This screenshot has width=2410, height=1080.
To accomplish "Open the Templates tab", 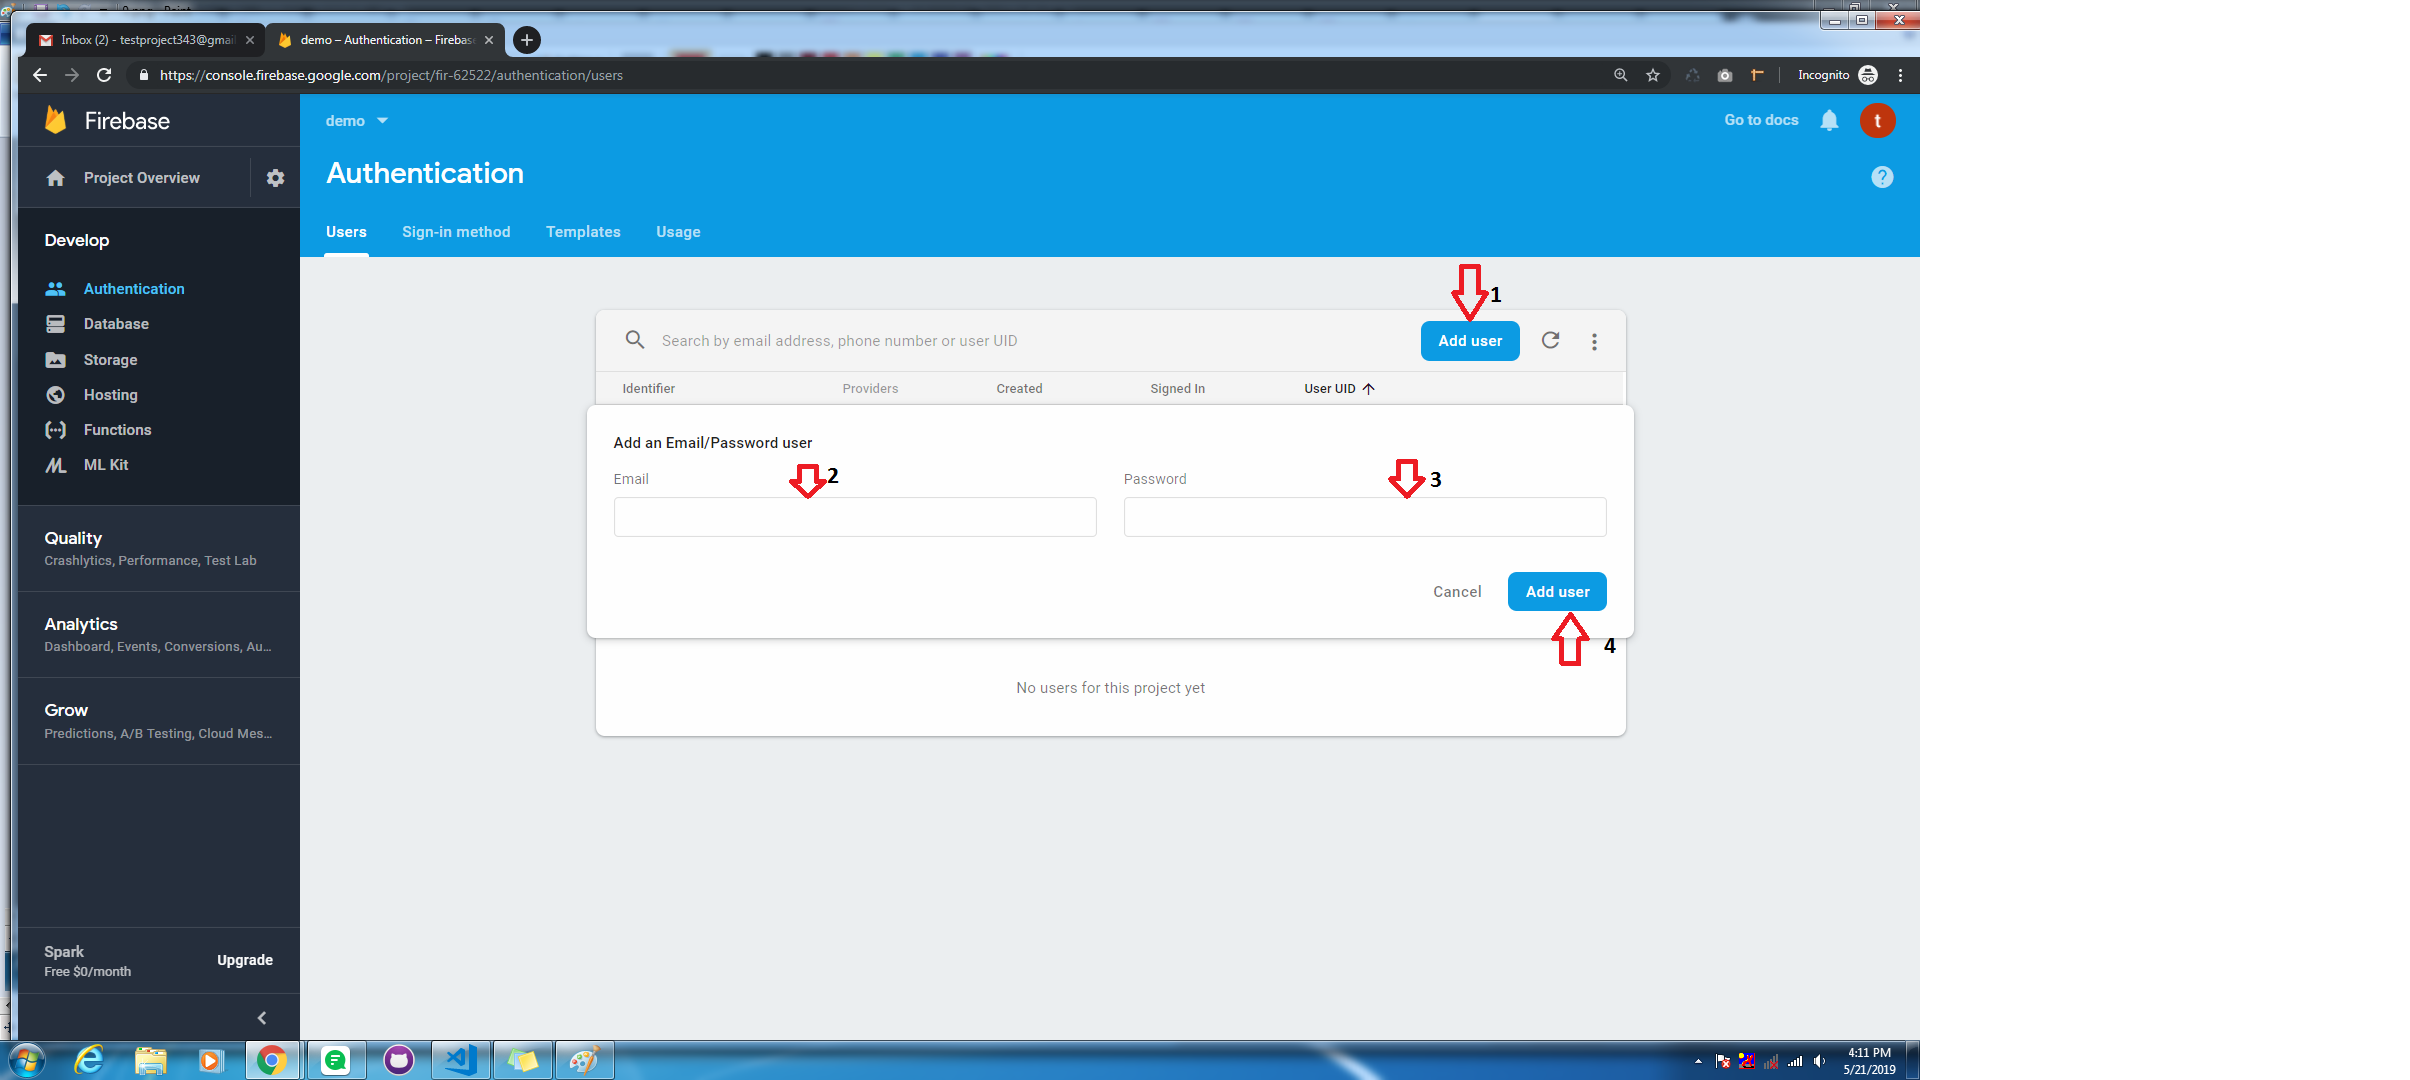I will pyautogui.click(x=583, y=232).
